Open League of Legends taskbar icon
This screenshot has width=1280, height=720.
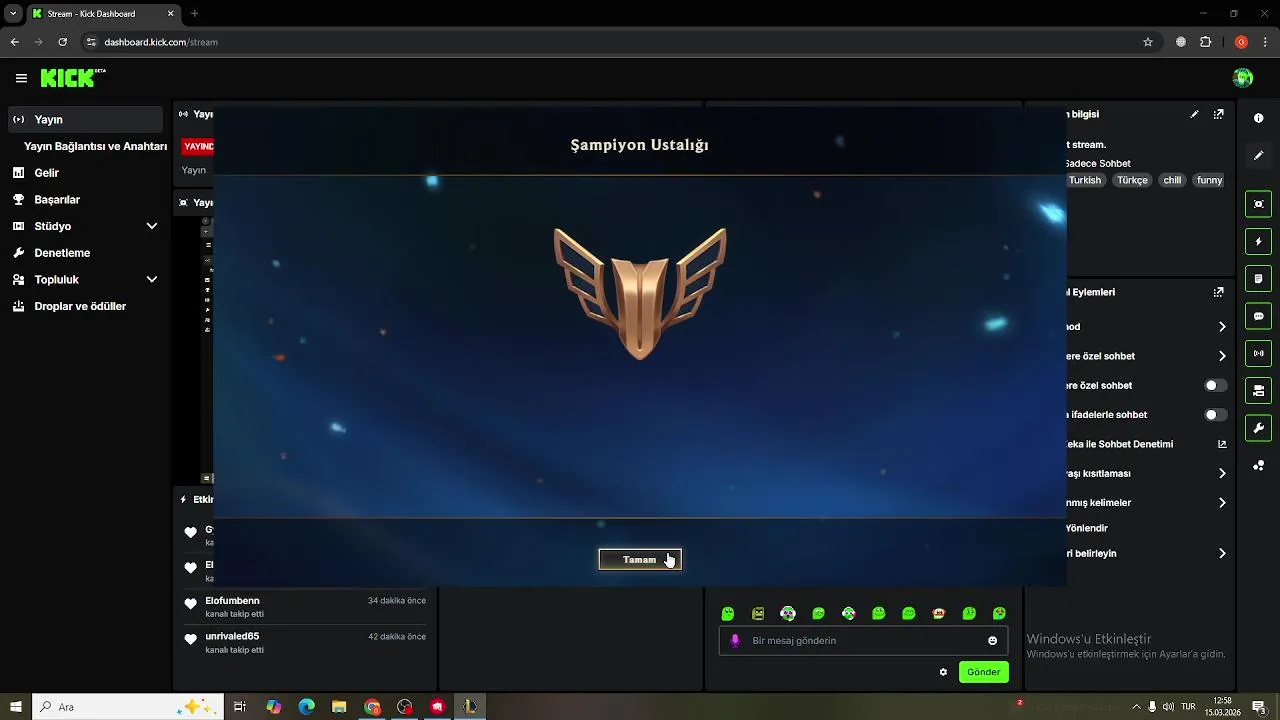point(469,707)
